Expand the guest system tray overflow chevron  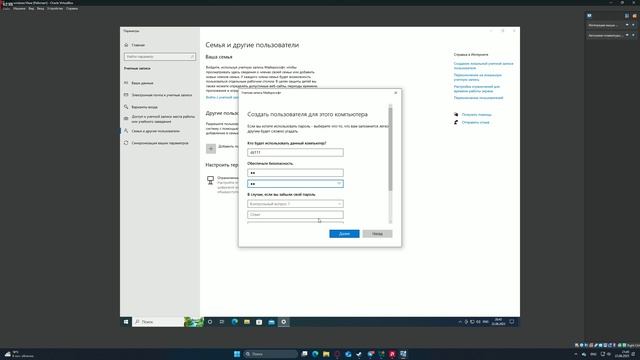[x=460, y=322]
